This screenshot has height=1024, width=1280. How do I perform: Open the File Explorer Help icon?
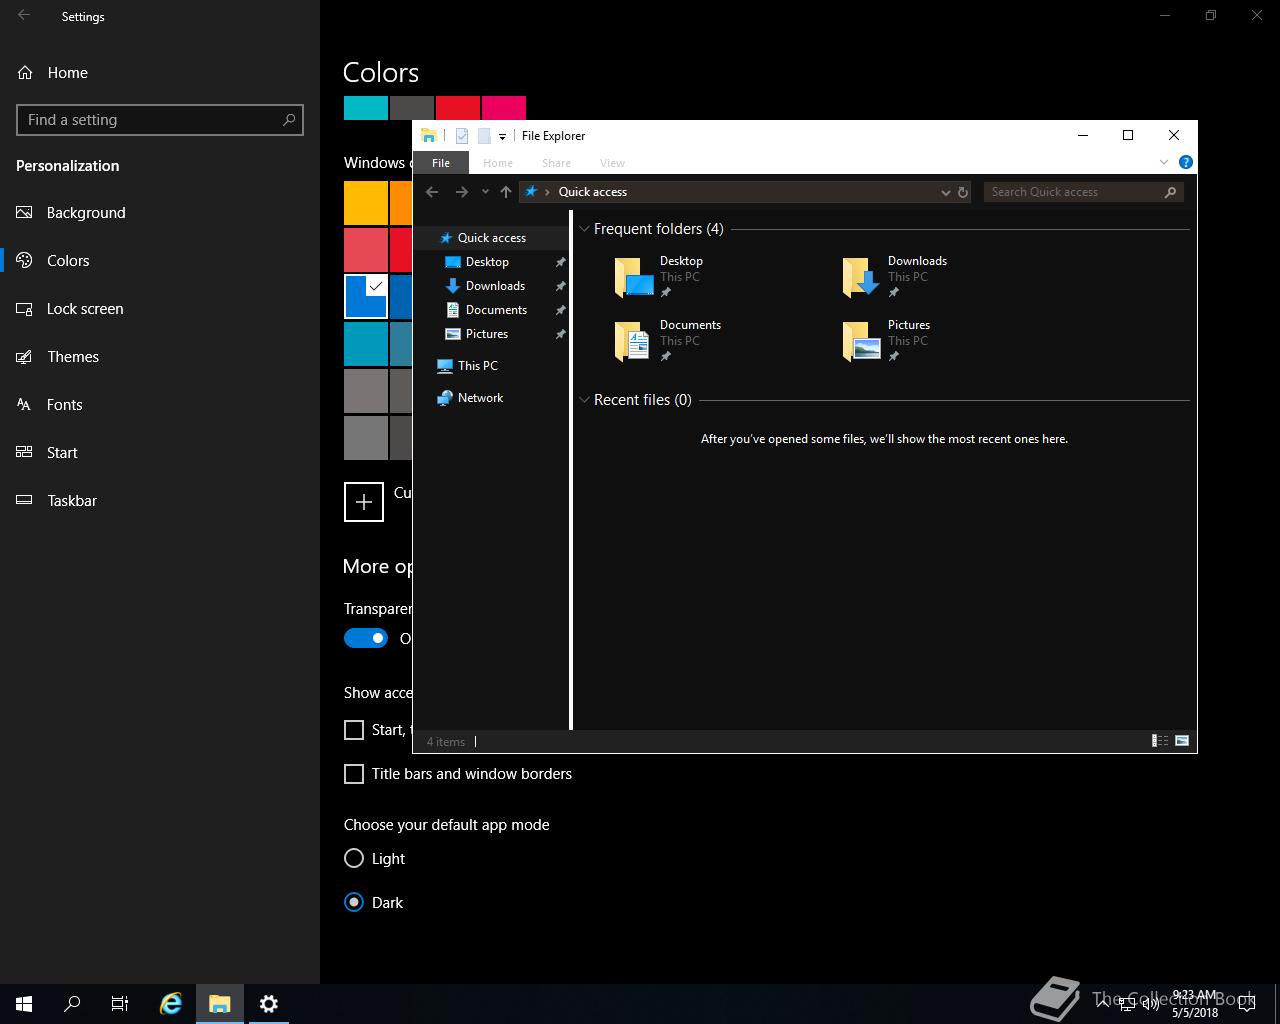click(1185, 162)
